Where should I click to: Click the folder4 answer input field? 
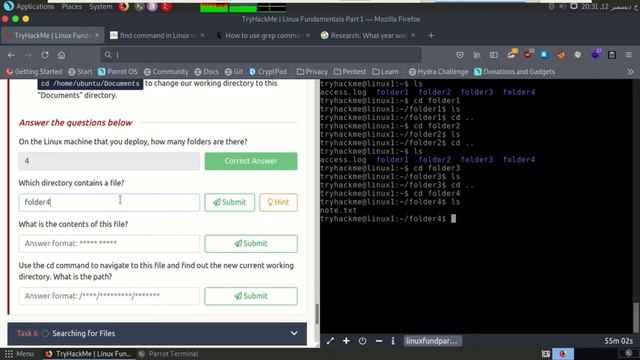[x=109, y=202]
